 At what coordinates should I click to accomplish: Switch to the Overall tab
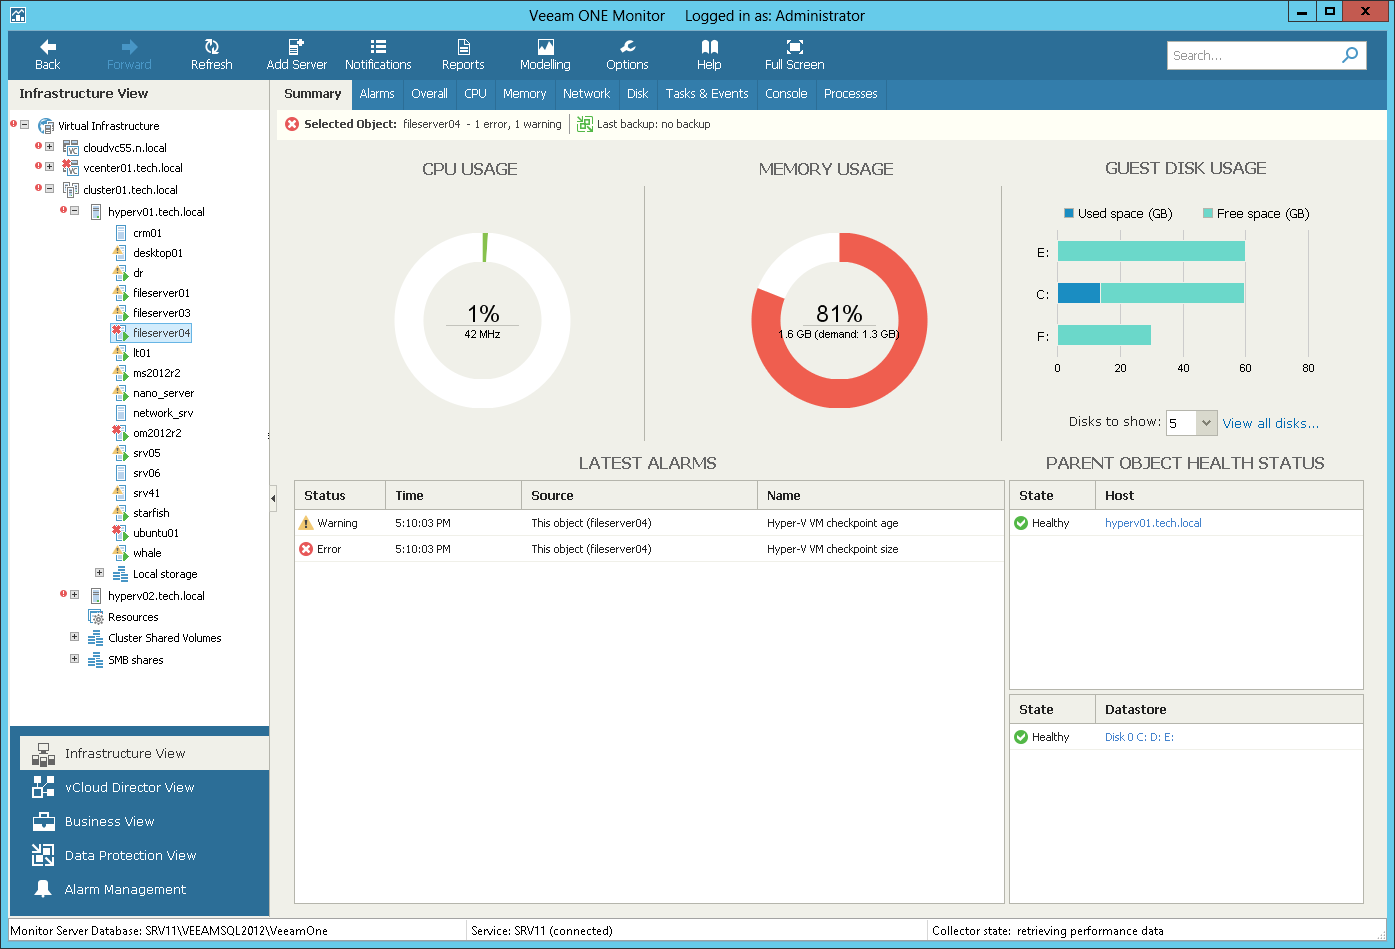(x=429, y=94)
